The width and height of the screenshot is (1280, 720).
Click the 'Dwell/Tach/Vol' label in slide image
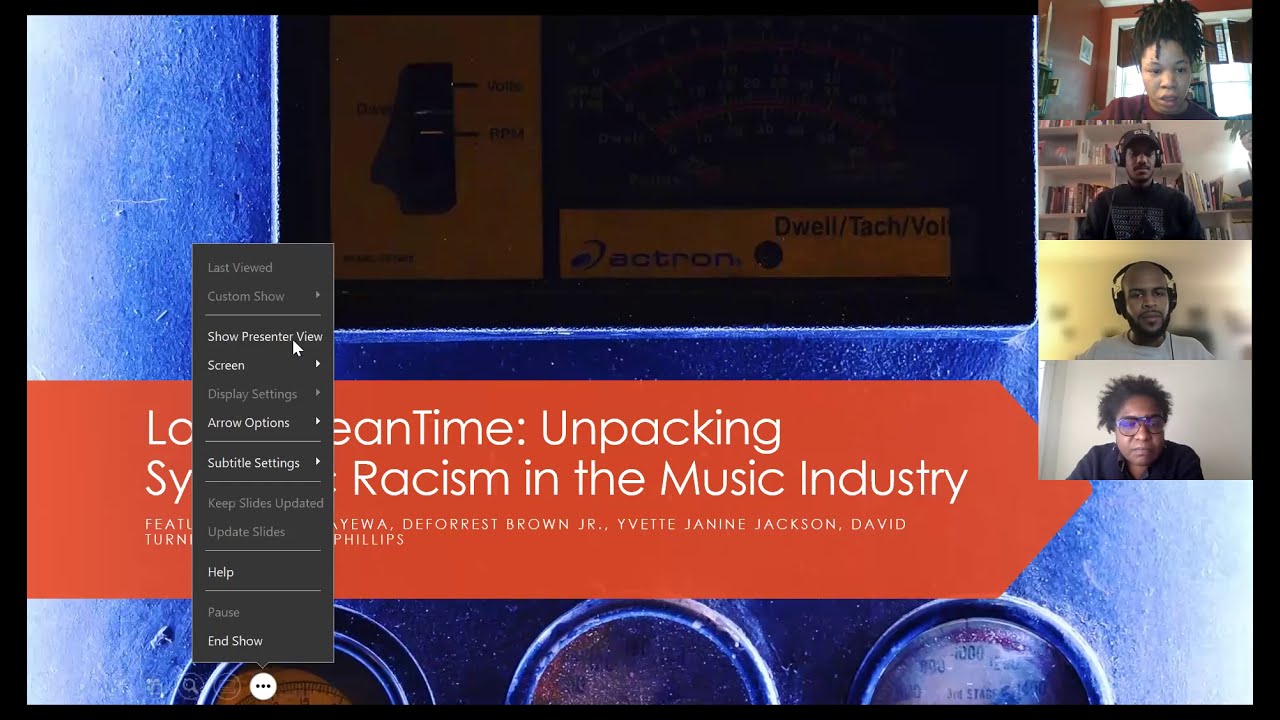click(x=860, y=226)
